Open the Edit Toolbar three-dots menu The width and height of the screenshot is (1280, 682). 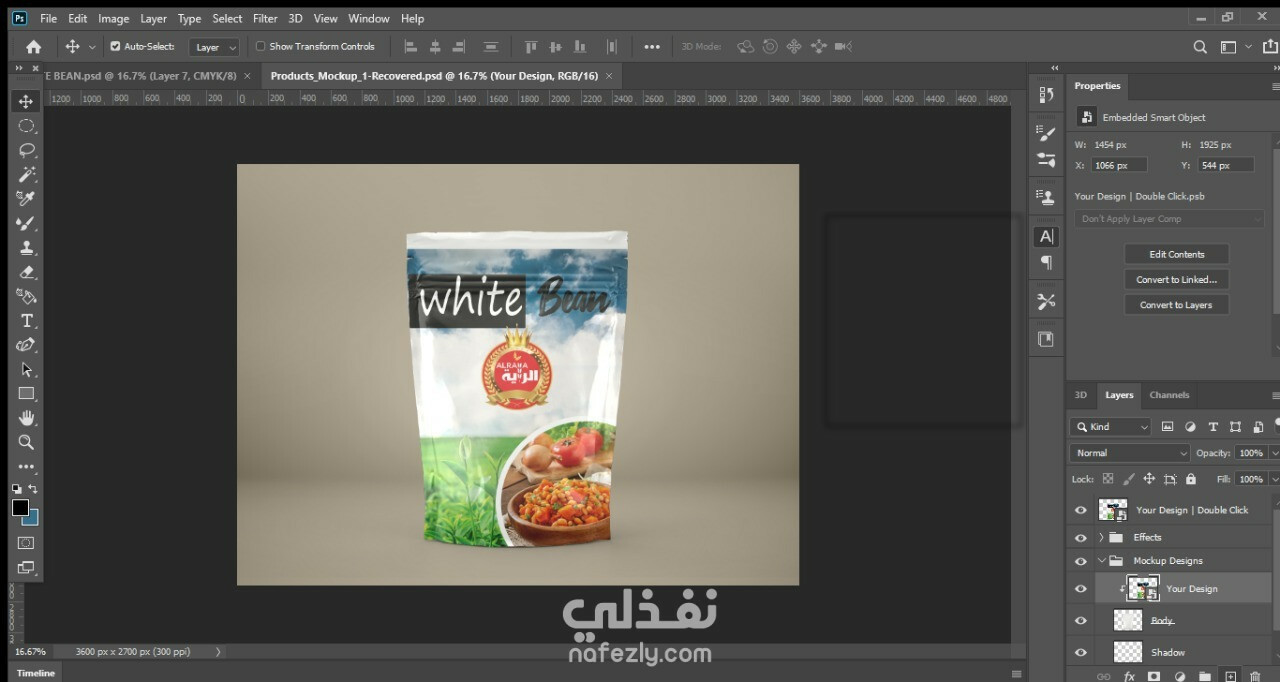[26, 467]
